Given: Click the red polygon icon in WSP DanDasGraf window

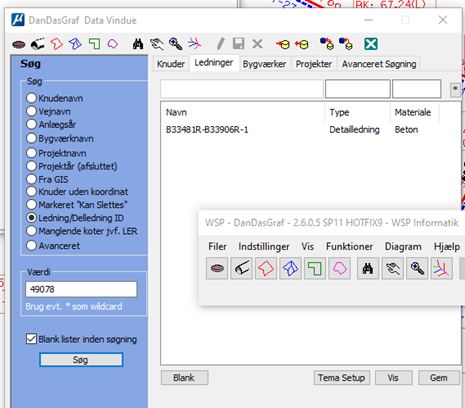Looking at the screenshot, I should click(266, 268).
